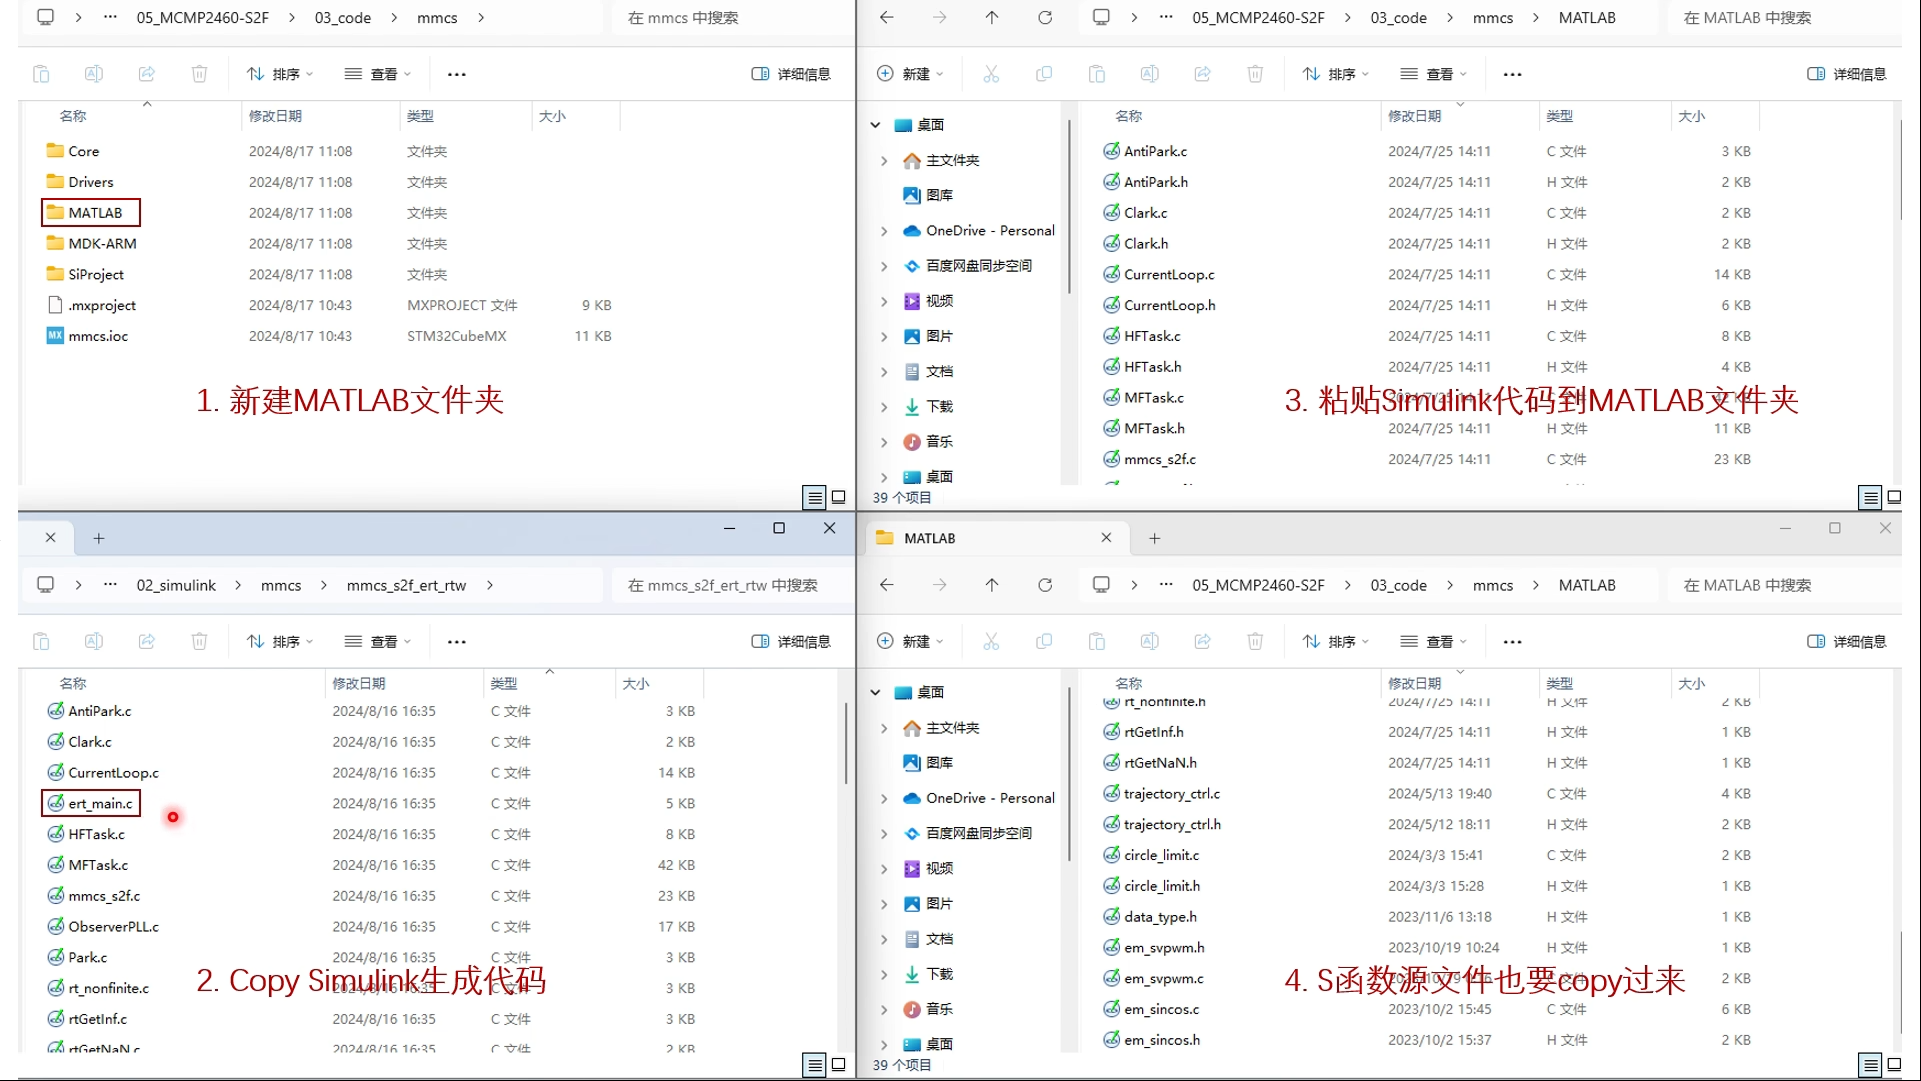Image resolution: width=1921 pixels, height=1081 pixels.
Task: Select the MATLAB tab in bottom-right window
Action: tap(930, 538)
